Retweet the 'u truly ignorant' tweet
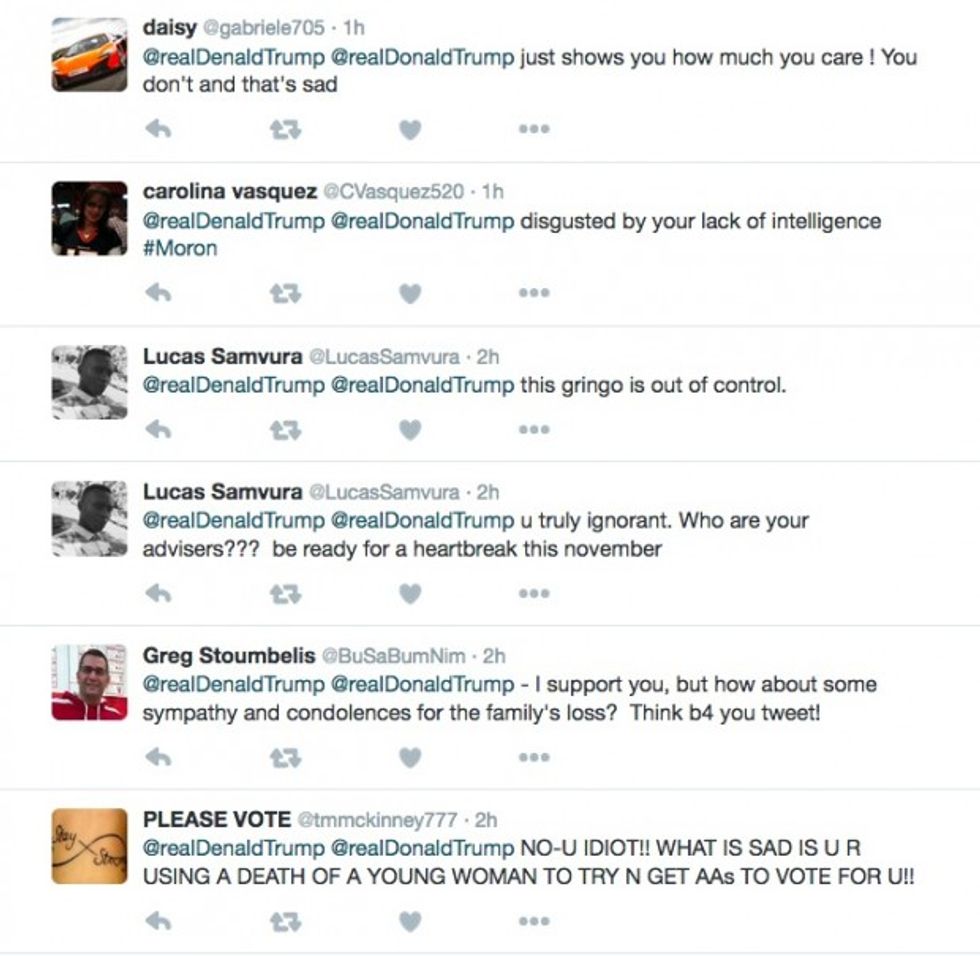 point(285,593)
